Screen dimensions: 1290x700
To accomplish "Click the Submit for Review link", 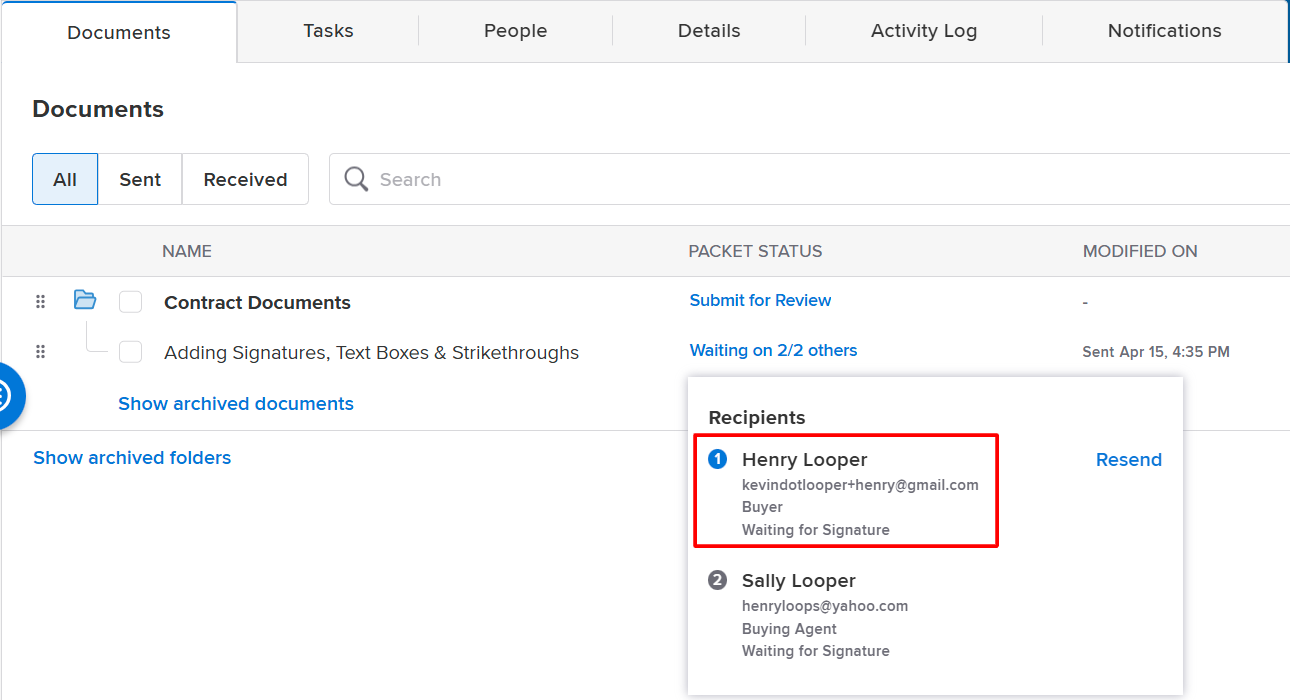I will (760, 300).
